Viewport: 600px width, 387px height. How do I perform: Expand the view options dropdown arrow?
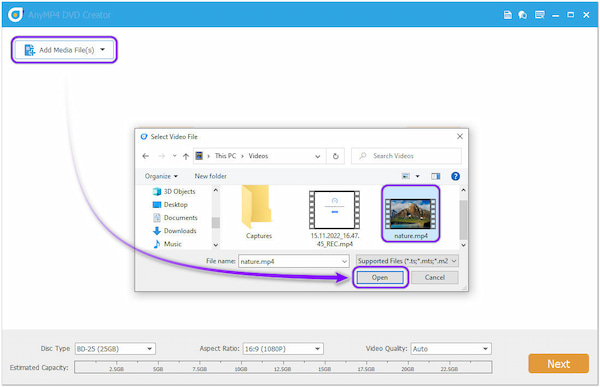[417, 176]
